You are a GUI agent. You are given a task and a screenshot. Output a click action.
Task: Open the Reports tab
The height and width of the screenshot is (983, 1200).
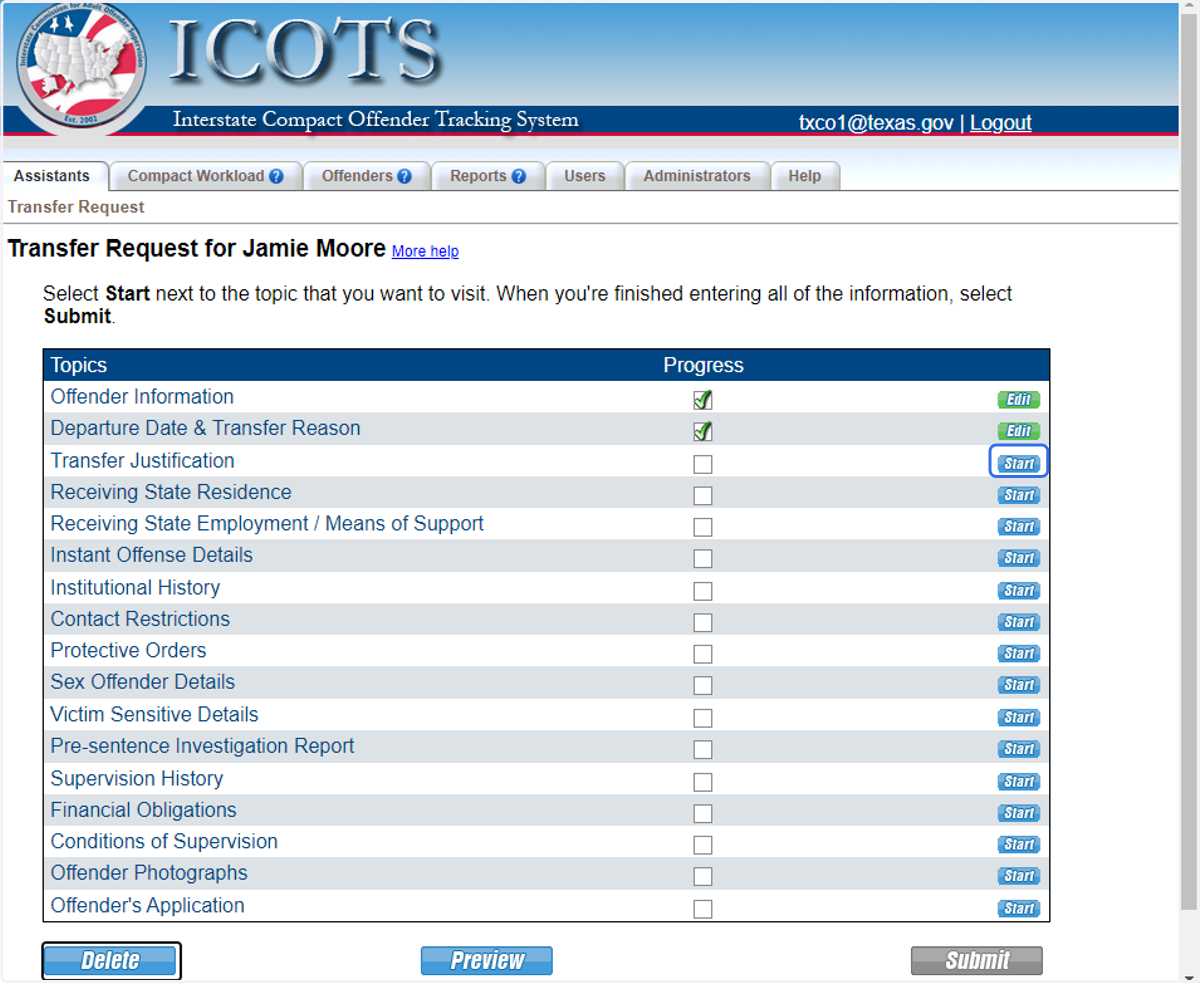pos(488,176)
